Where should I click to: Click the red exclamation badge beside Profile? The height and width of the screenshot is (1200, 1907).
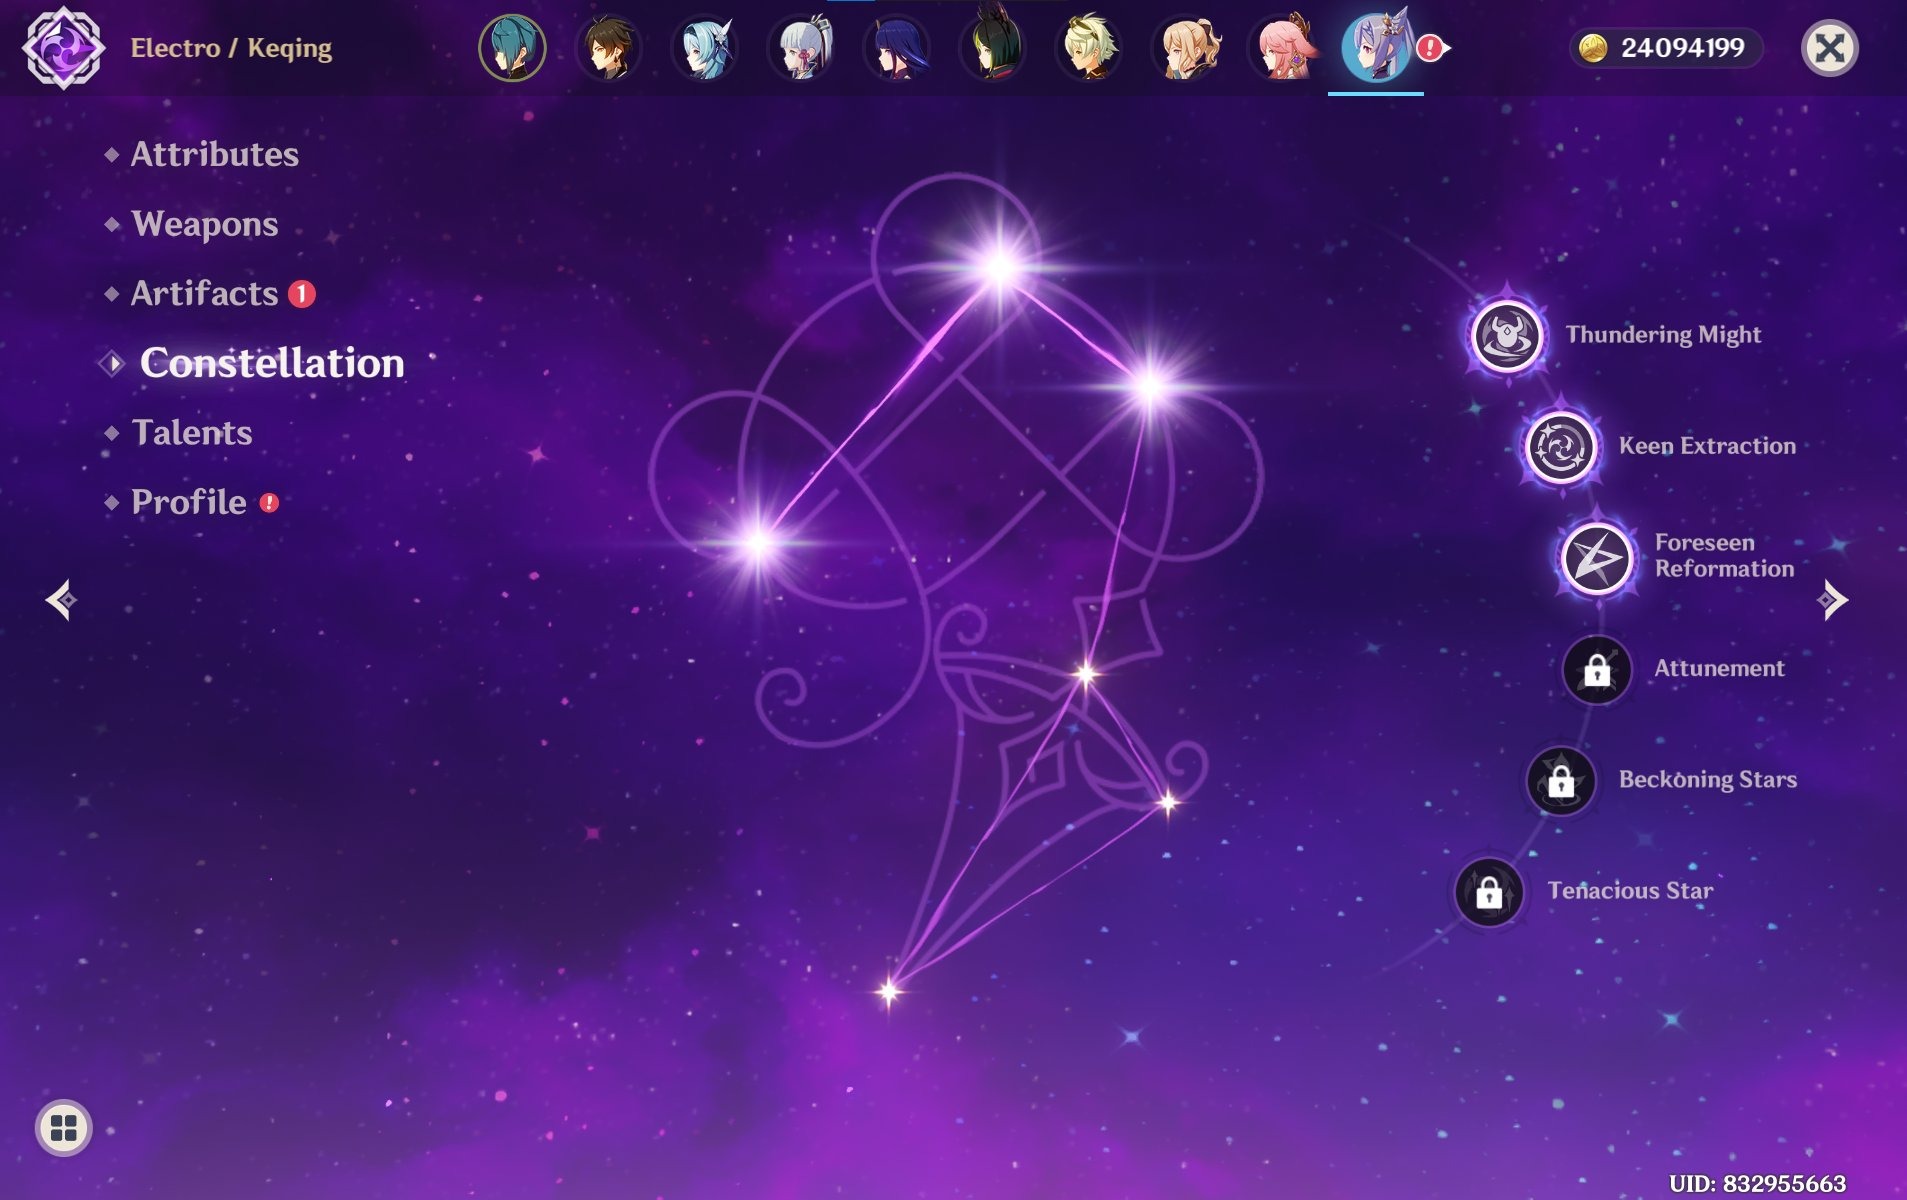pos(269,502)
